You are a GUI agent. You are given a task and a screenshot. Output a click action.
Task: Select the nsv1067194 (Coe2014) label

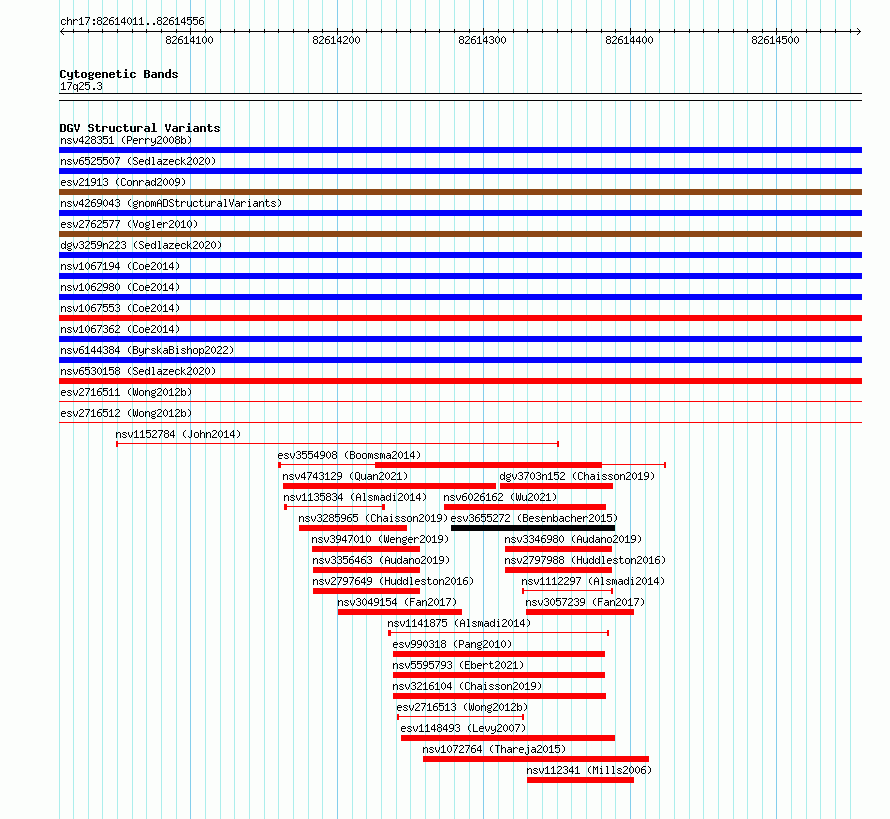tap(120, 266)
